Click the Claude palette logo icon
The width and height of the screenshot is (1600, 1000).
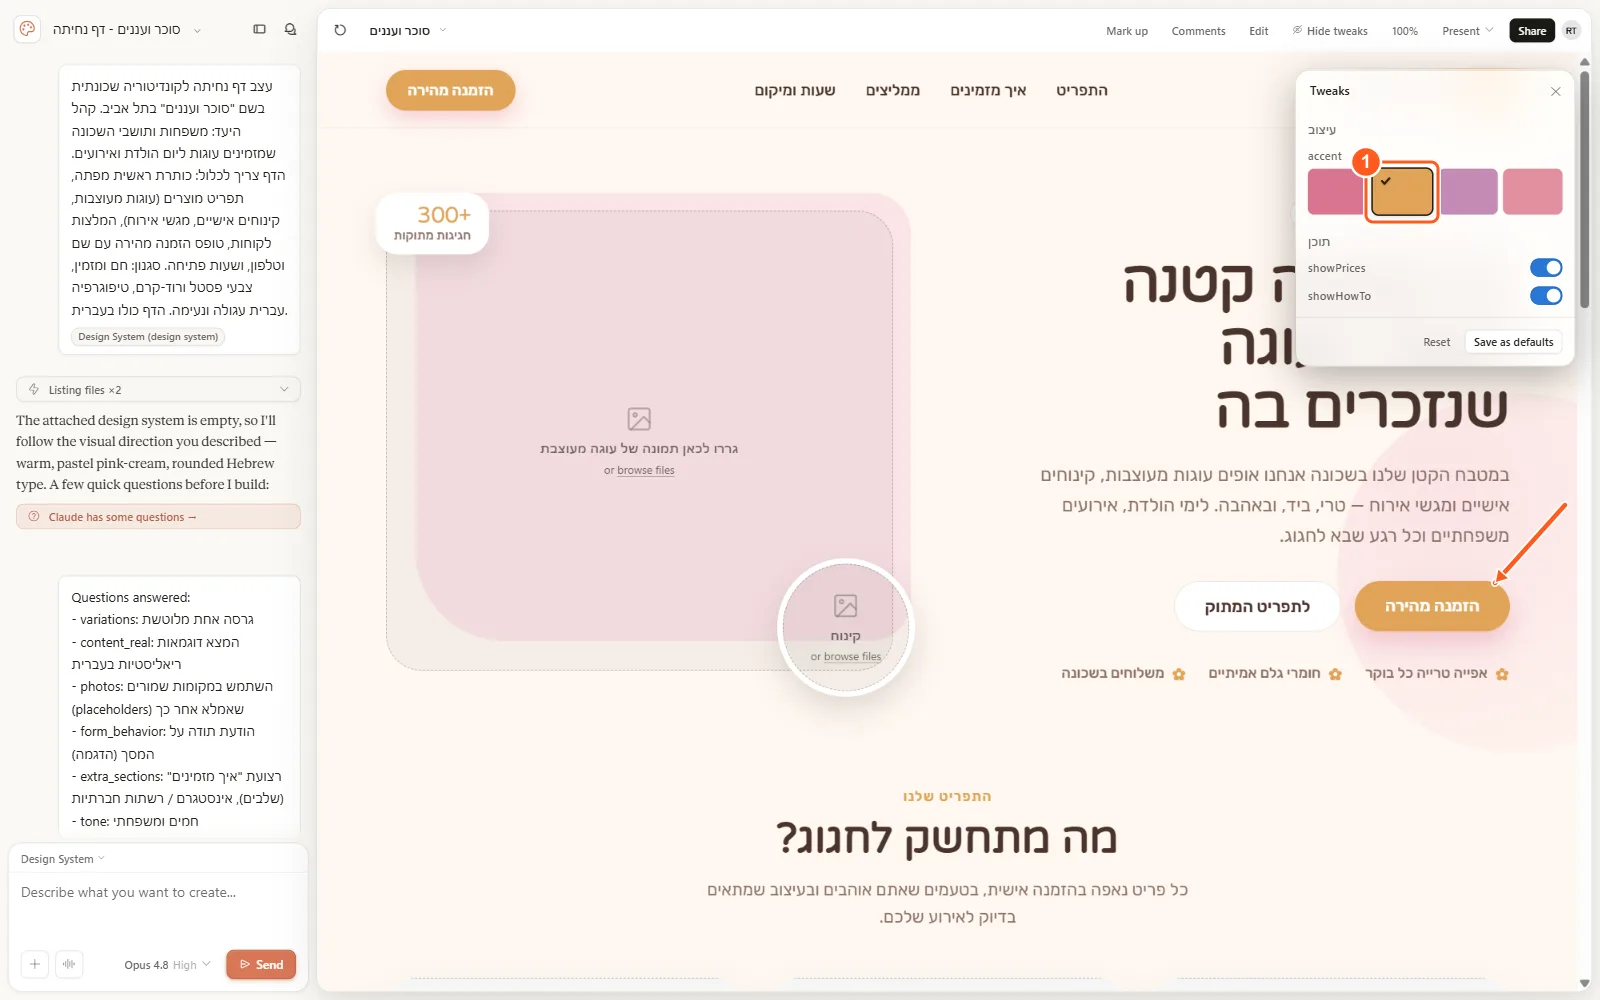28,29
